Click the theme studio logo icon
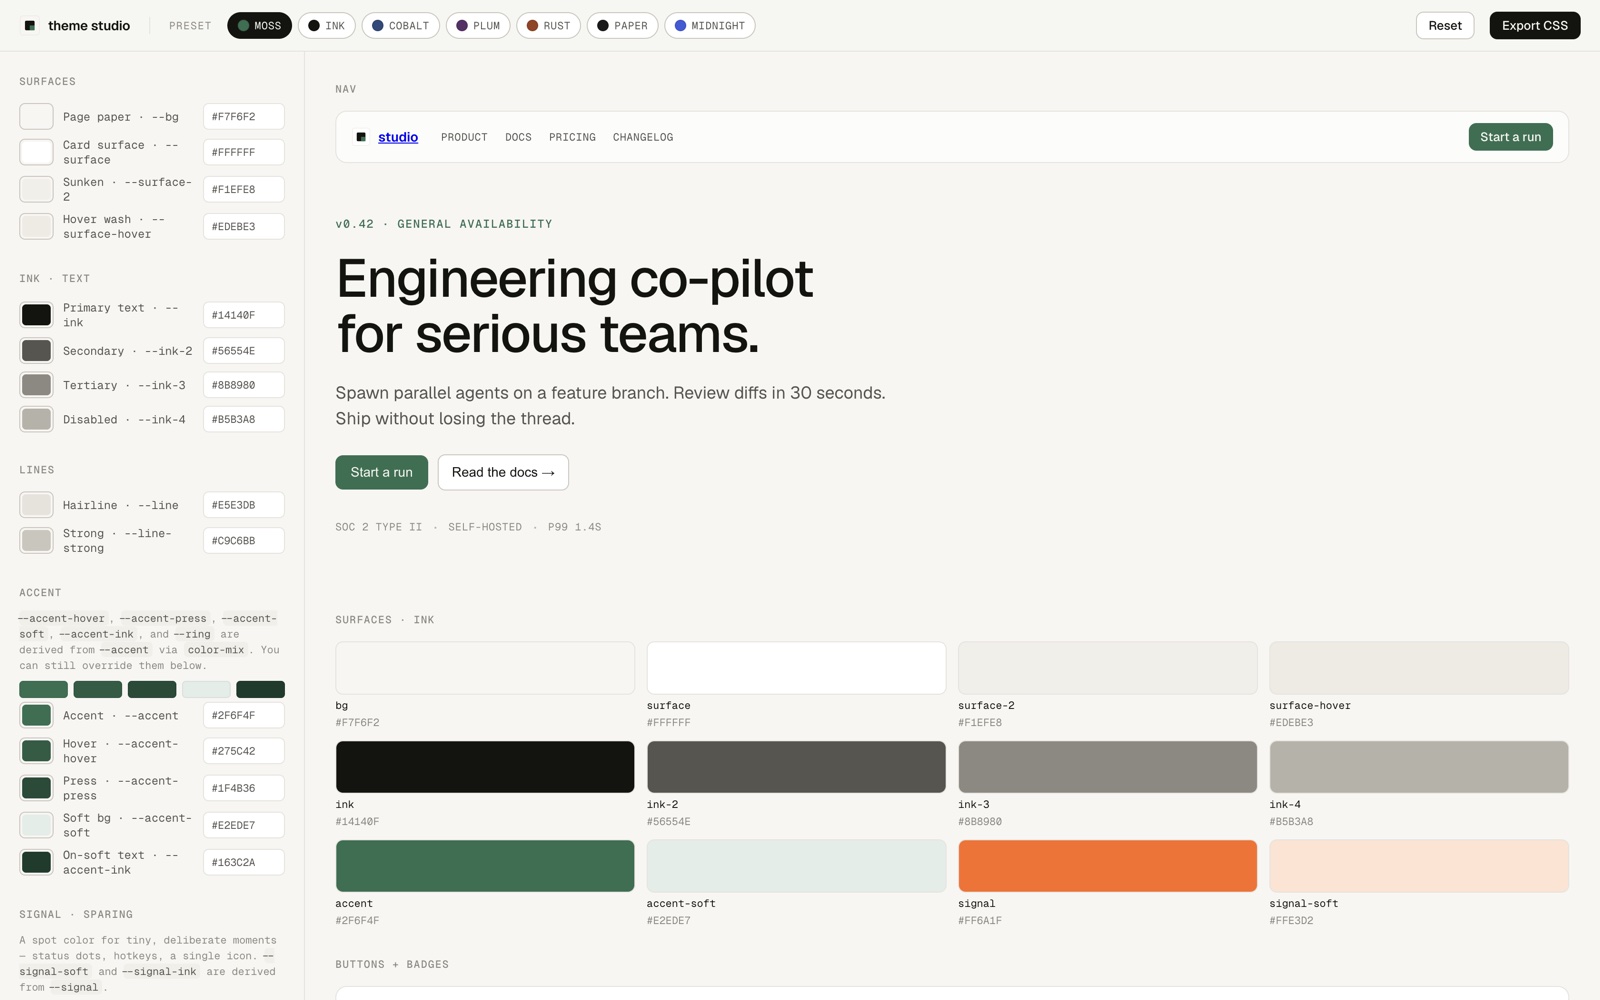 30,26
